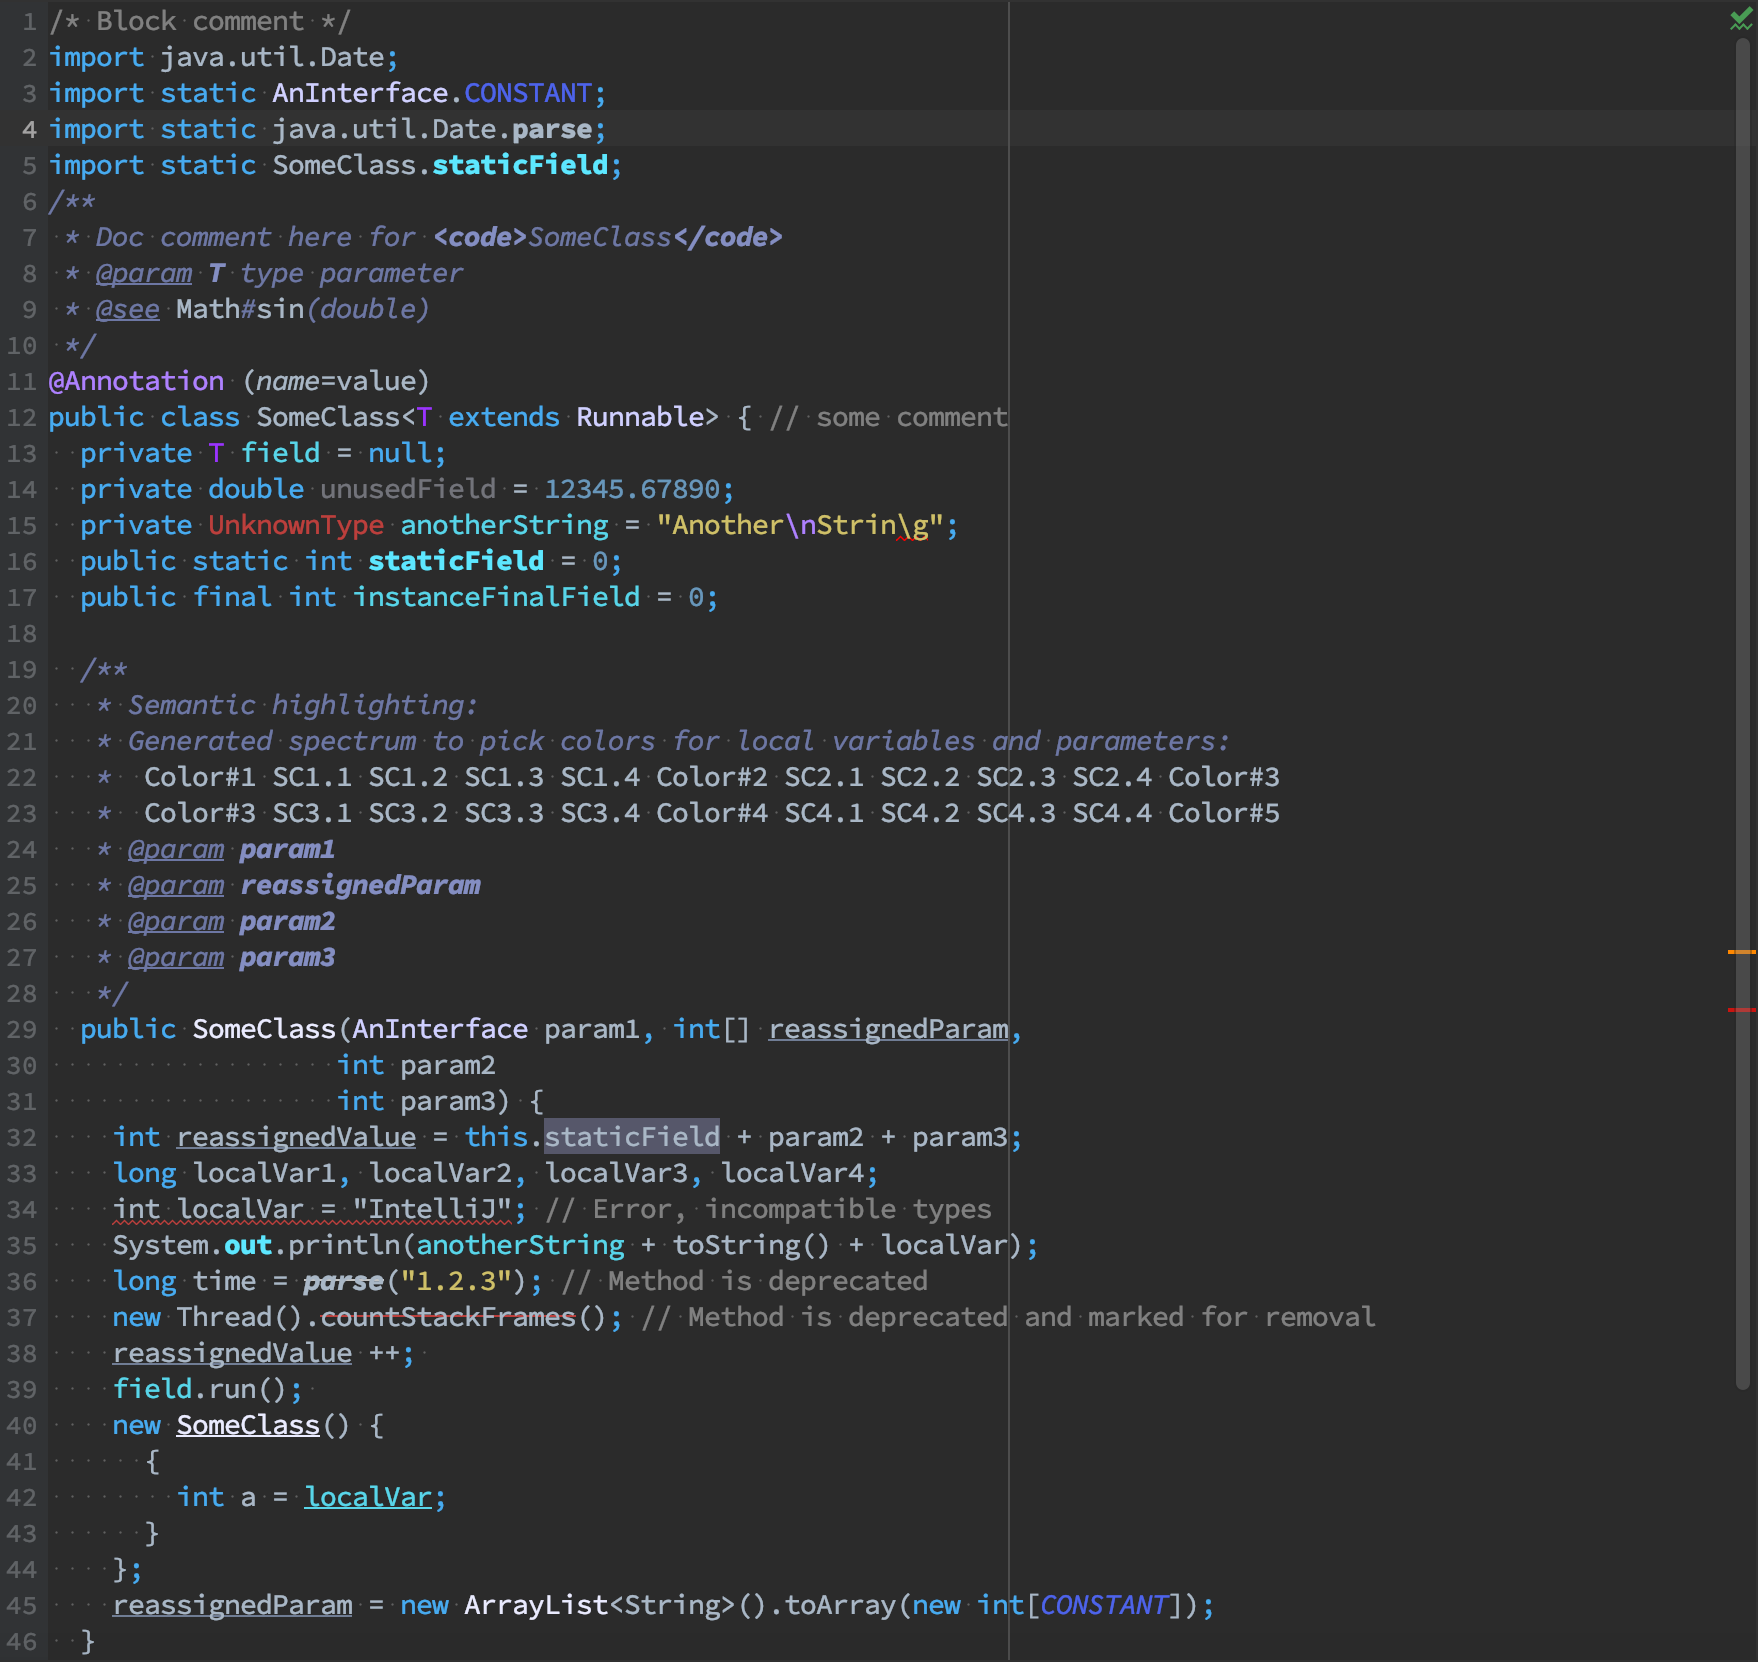Click 'instanceFinalField' on line 17
1758x1662 pixels.
pyautogui.click(x=496, y=598)
